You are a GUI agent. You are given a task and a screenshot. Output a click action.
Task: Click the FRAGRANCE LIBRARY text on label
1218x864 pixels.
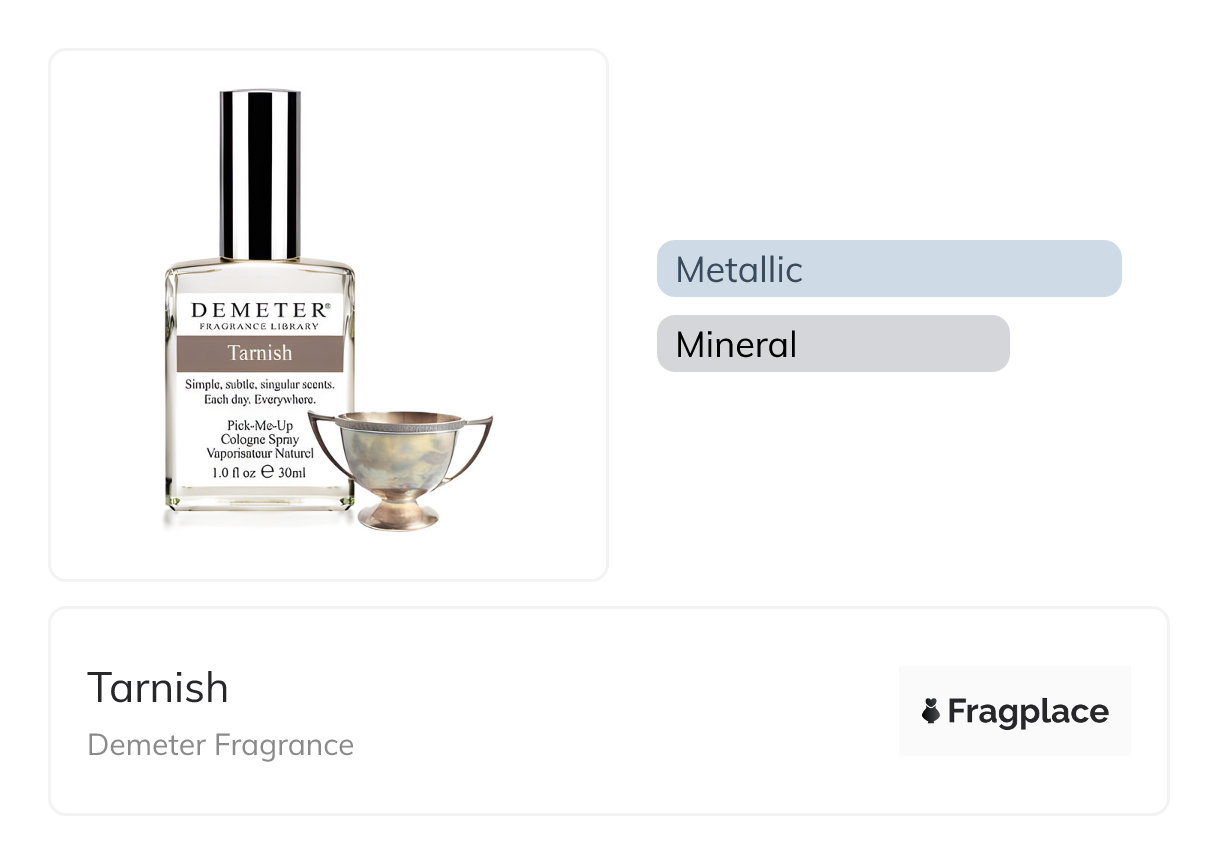tap(260, 327)
